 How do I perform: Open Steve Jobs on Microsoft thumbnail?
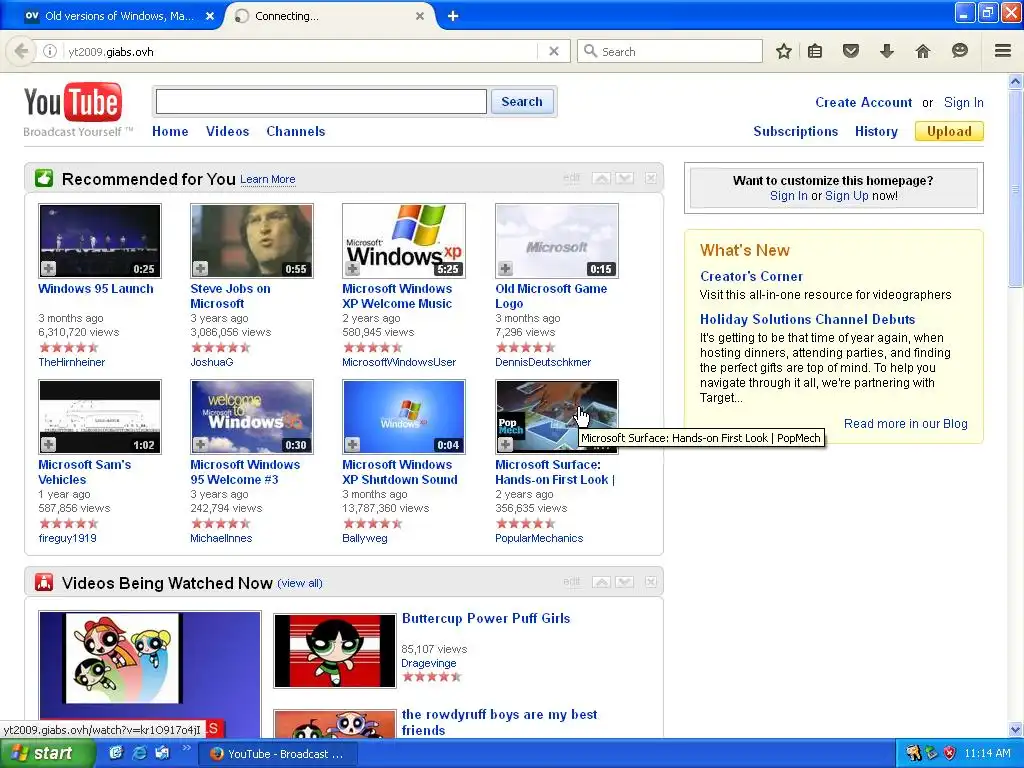click(x=252, y=240)
